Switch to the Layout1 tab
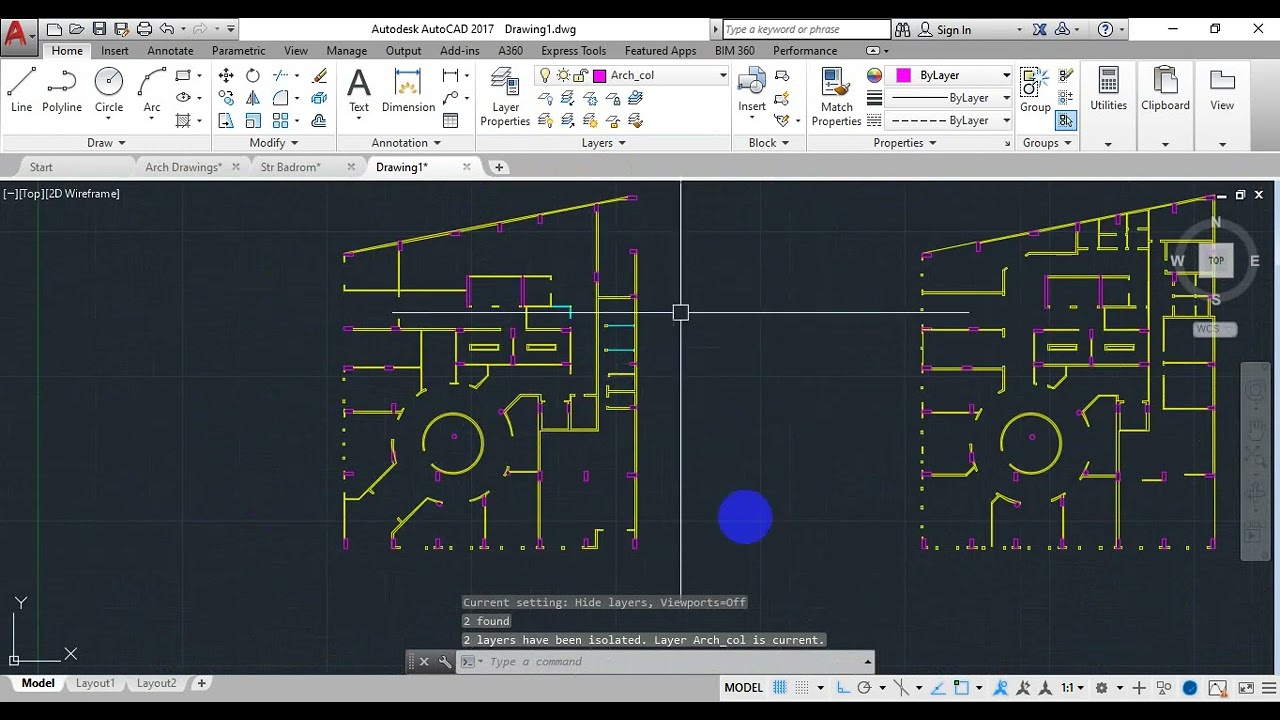 pos(96,683)
